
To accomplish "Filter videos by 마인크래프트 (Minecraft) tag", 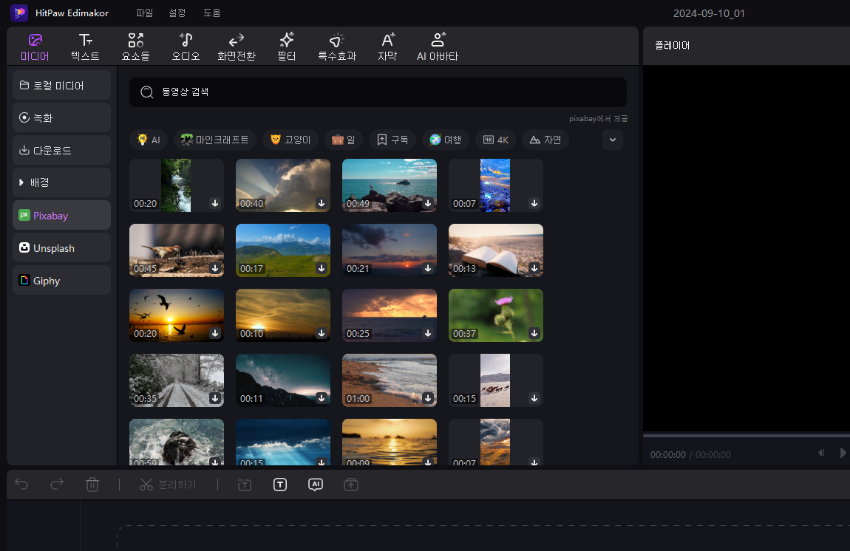I will [x=216, y=140].
